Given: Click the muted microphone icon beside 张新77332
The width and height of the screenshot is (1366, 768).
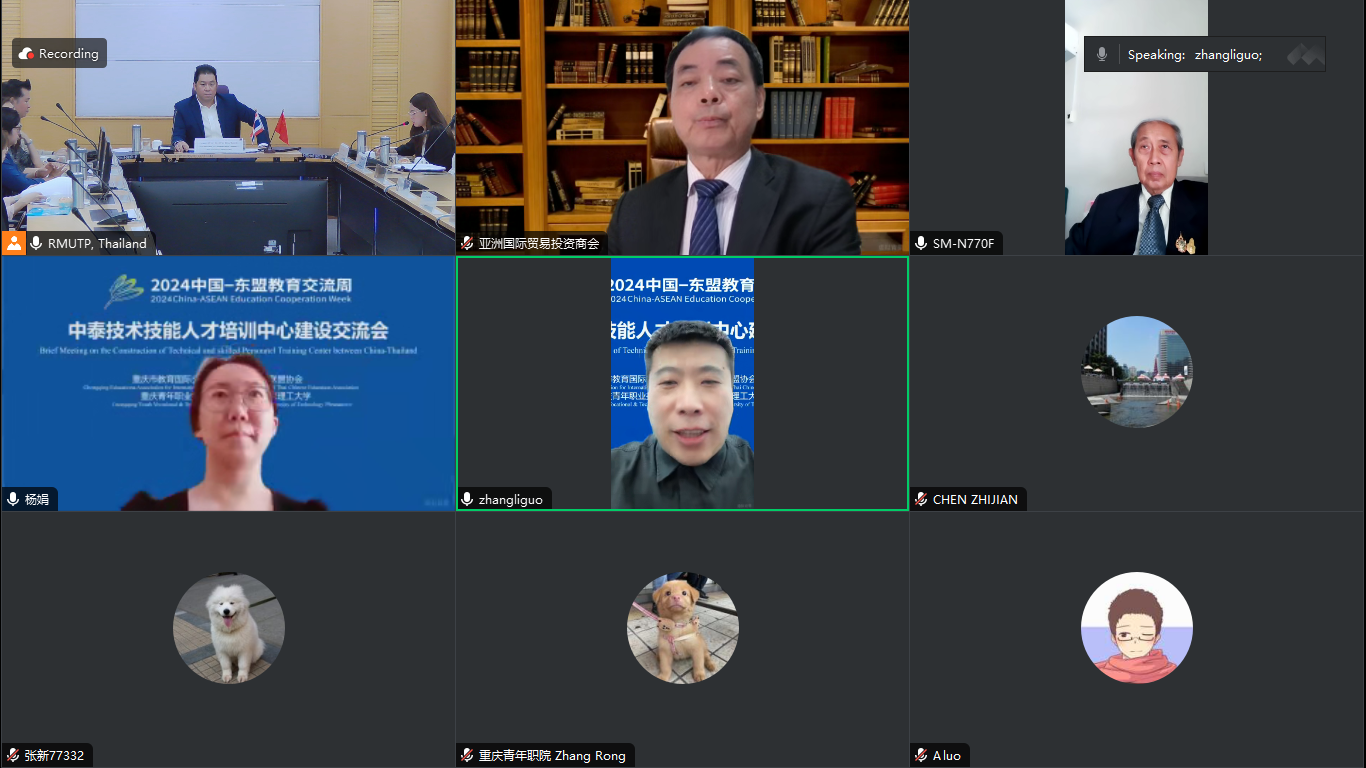Looking at the screenshot, I should pyautogui.click(x=13, y=755).
